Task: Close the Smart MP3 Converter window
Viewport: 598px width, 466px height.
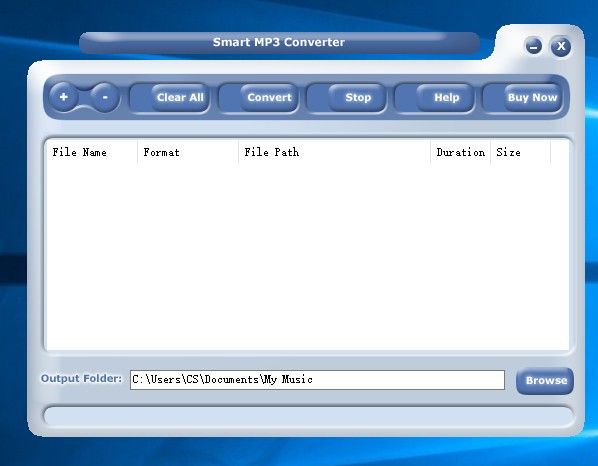Action: (561, 47)
